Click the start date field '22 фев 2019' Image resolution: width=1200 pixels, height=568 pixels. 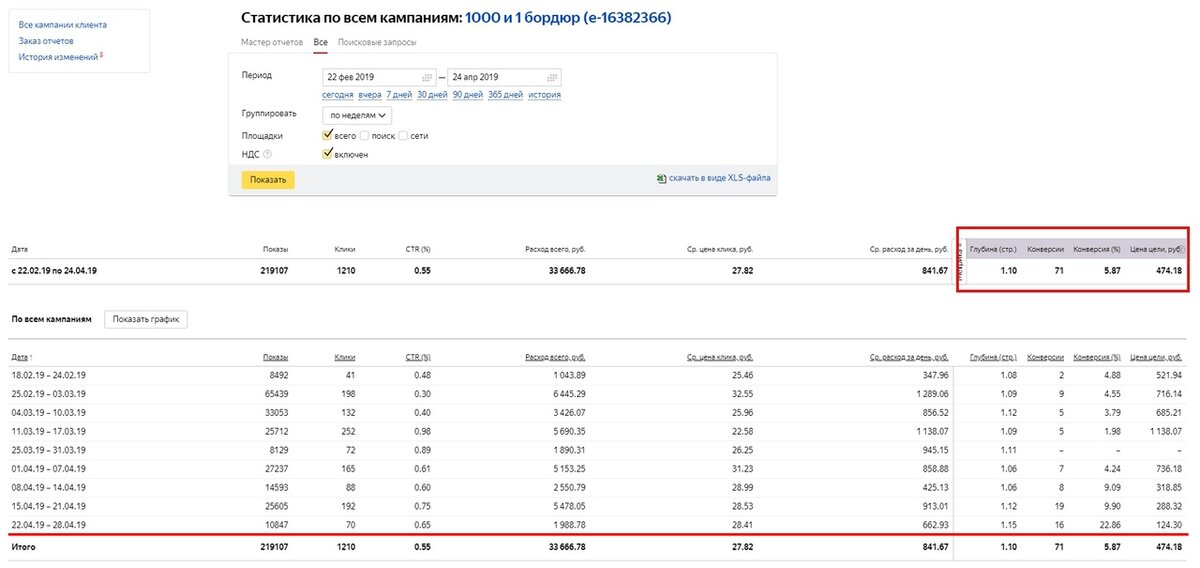(x=378, y=77)
